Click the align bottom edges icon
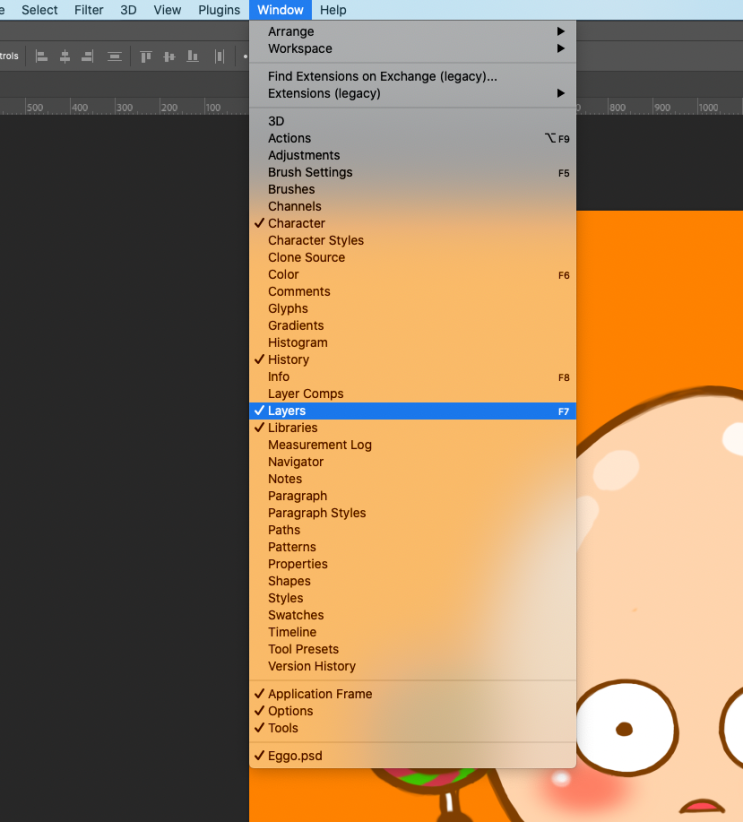Screen dimensions: 743x822 (x=192, y=57)
